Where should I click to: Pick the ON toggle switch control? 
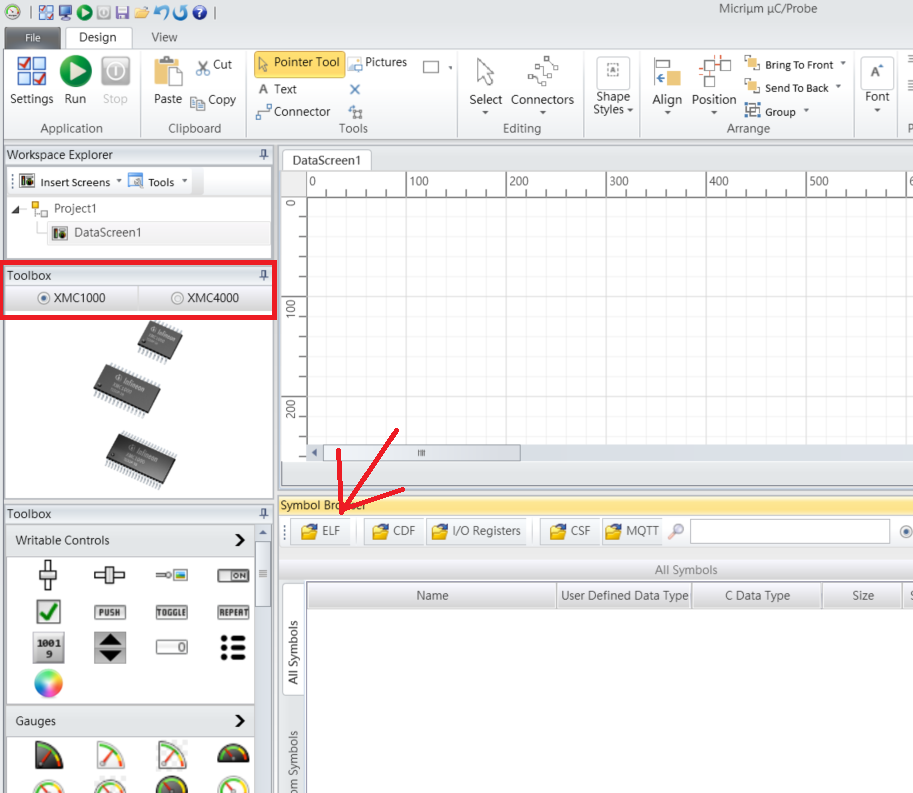point(232,575)
